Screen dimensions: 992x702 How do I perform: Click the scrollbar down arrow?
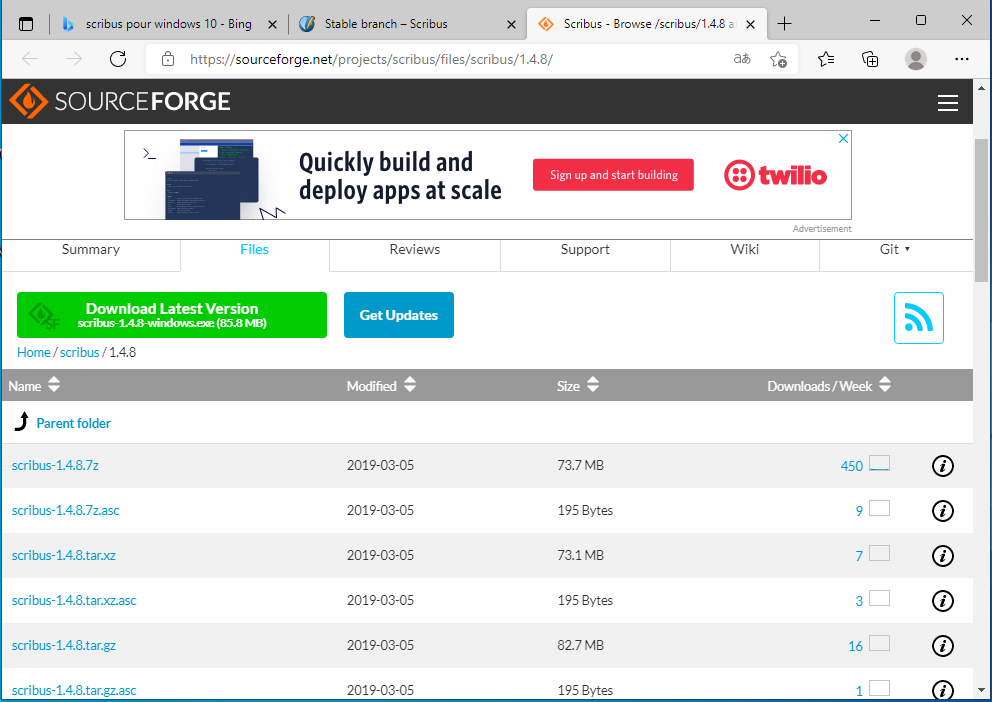point(981,690)
